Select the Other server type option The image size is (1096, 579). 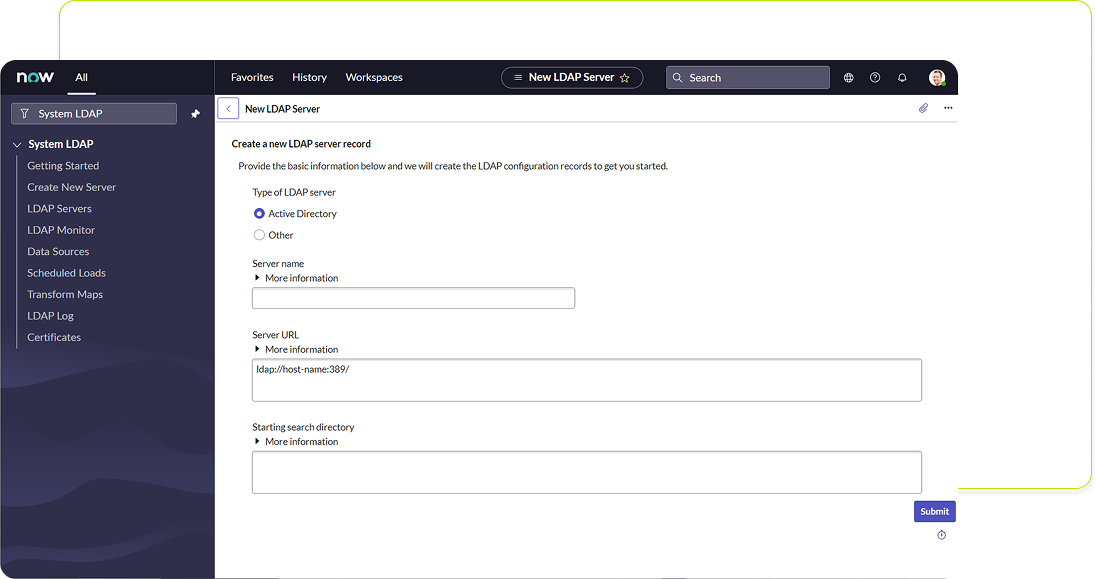pos(260,235)
